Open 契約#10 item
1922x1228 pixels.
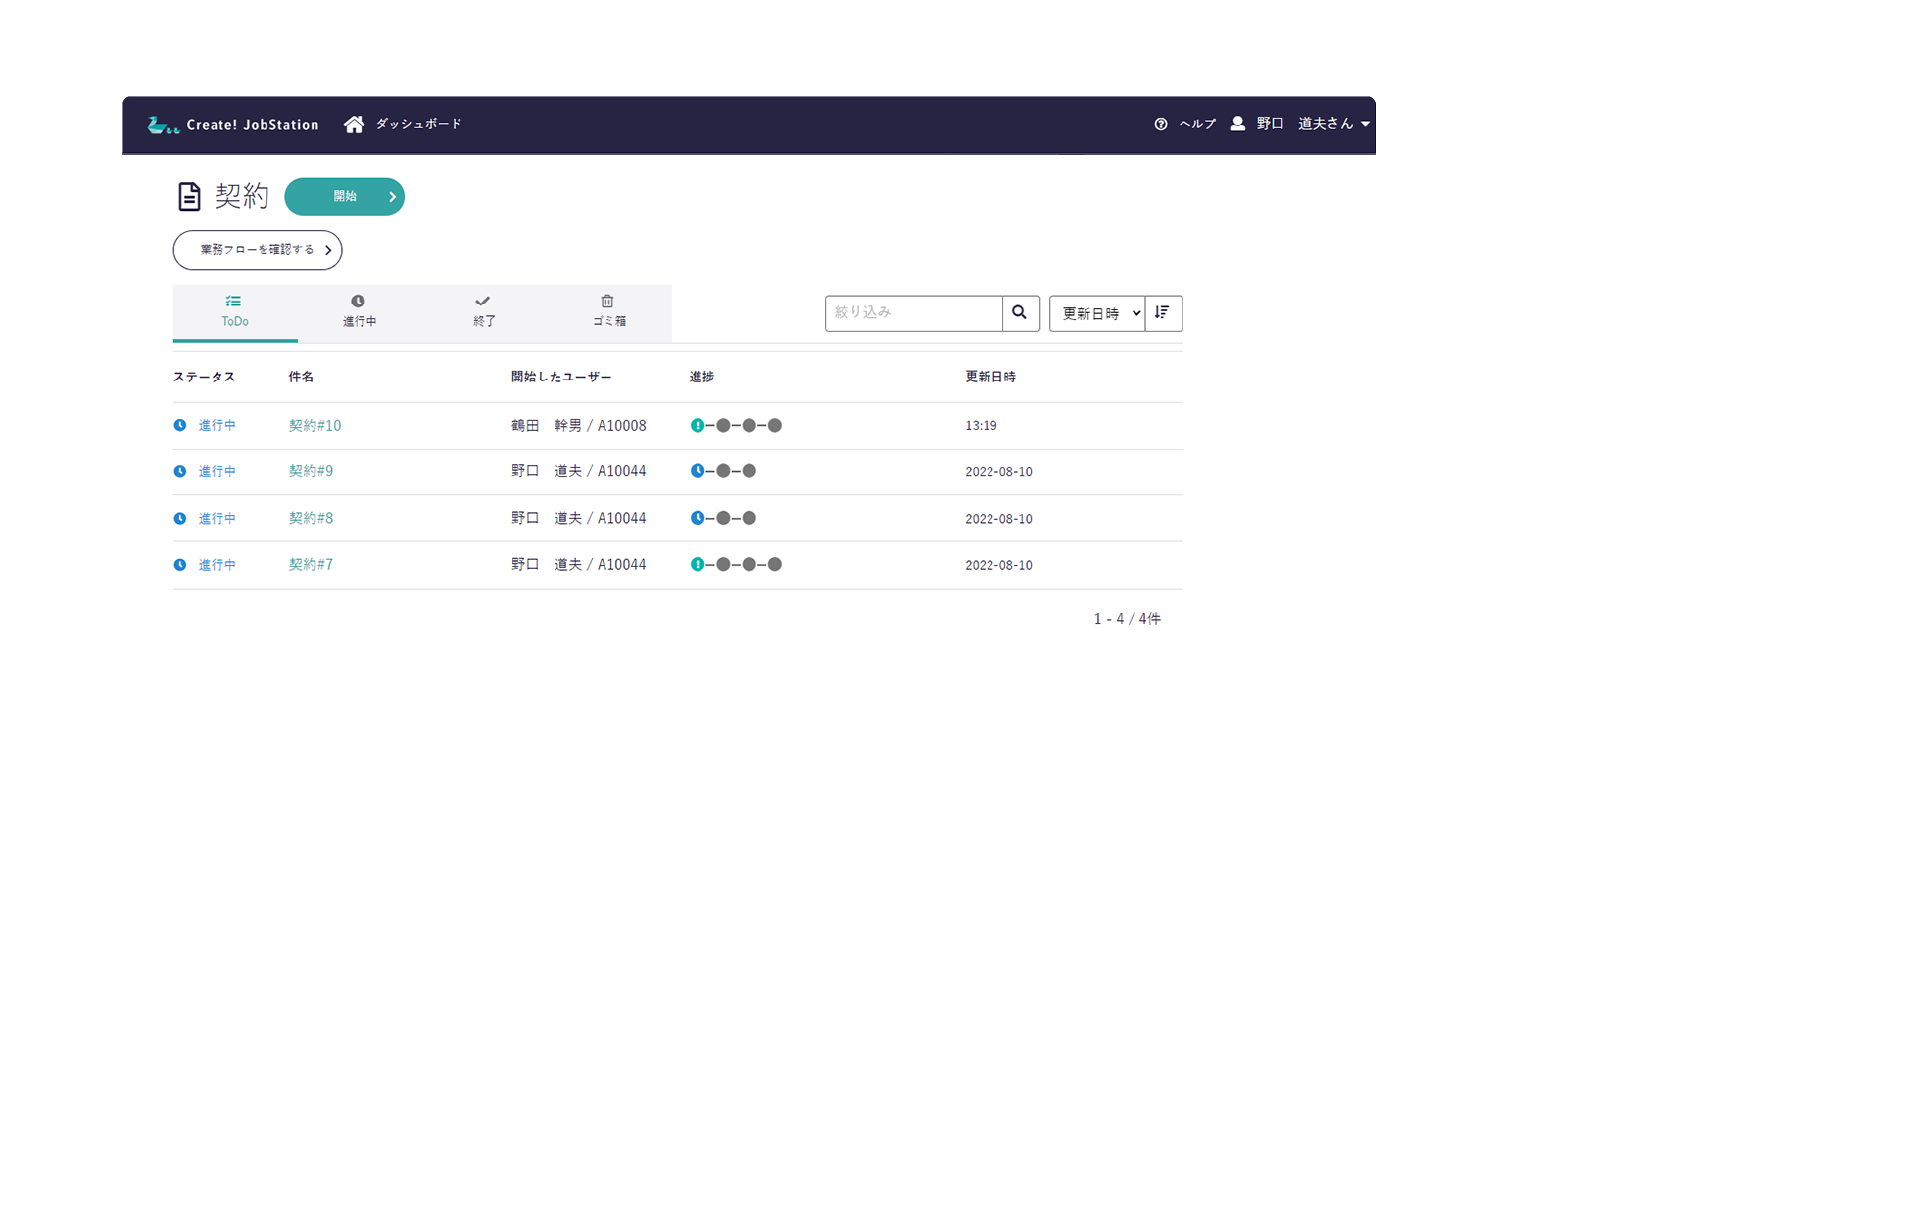point(315,426)
